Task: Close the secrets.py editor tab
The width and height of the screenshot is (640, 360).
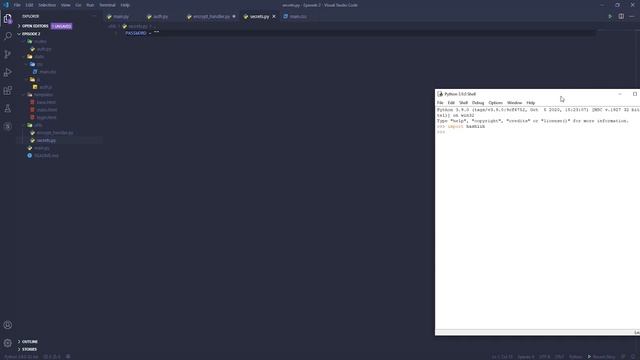Action: pos(274,16)
